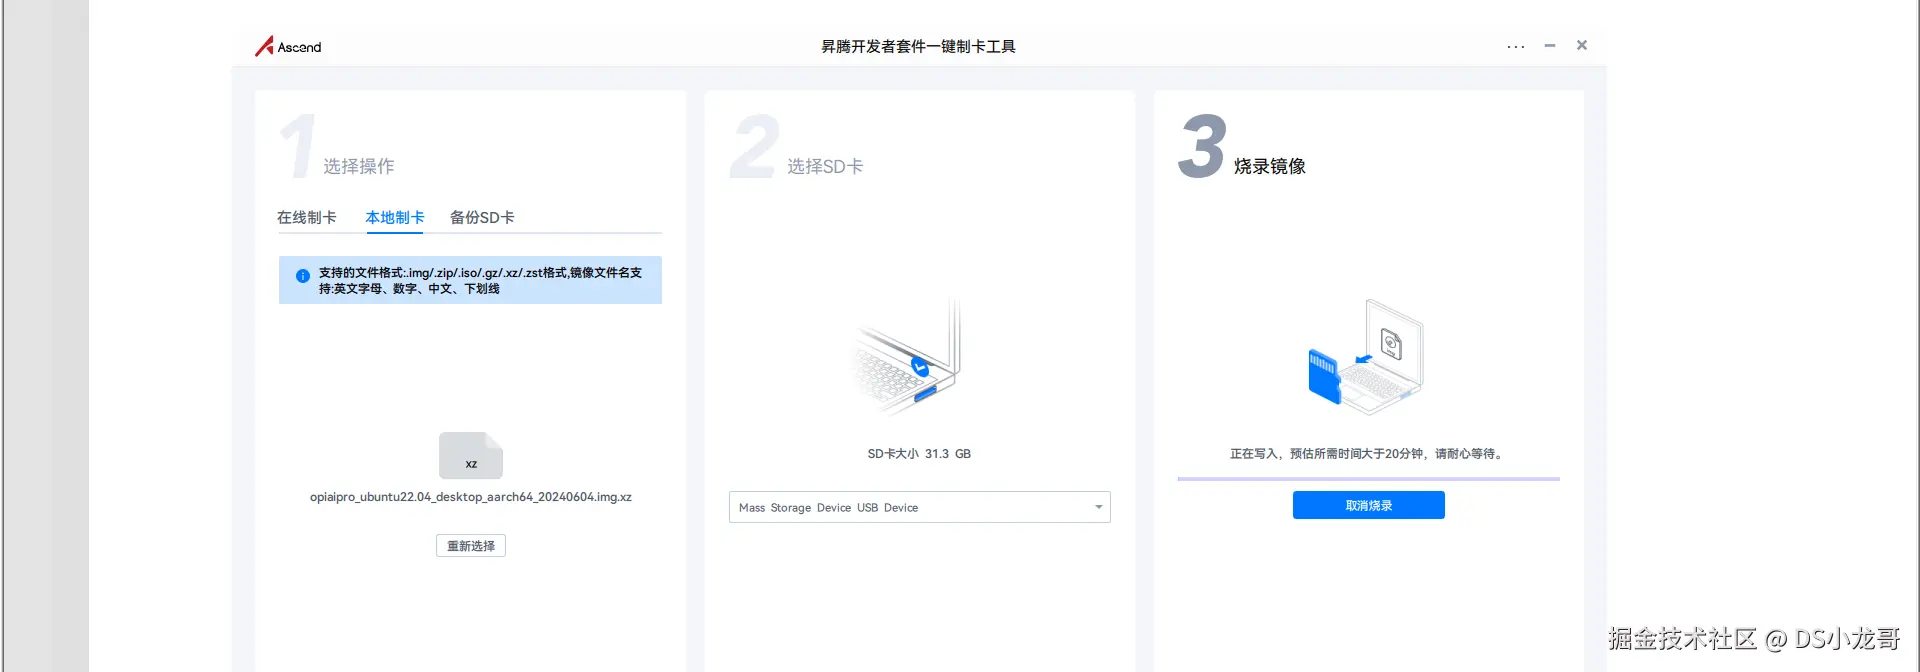
Task: Select the 本地制卡 tab
Action: [395, 217]
